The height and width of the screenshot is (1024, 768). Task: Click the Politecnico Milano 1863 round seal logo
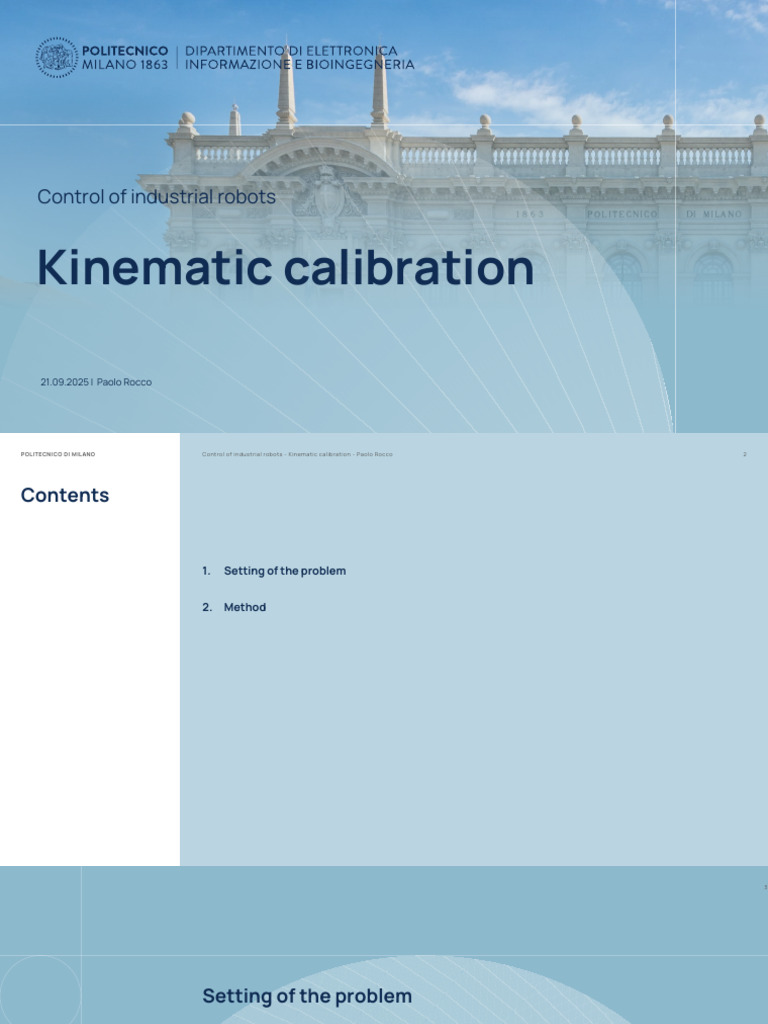coord(57,57)
